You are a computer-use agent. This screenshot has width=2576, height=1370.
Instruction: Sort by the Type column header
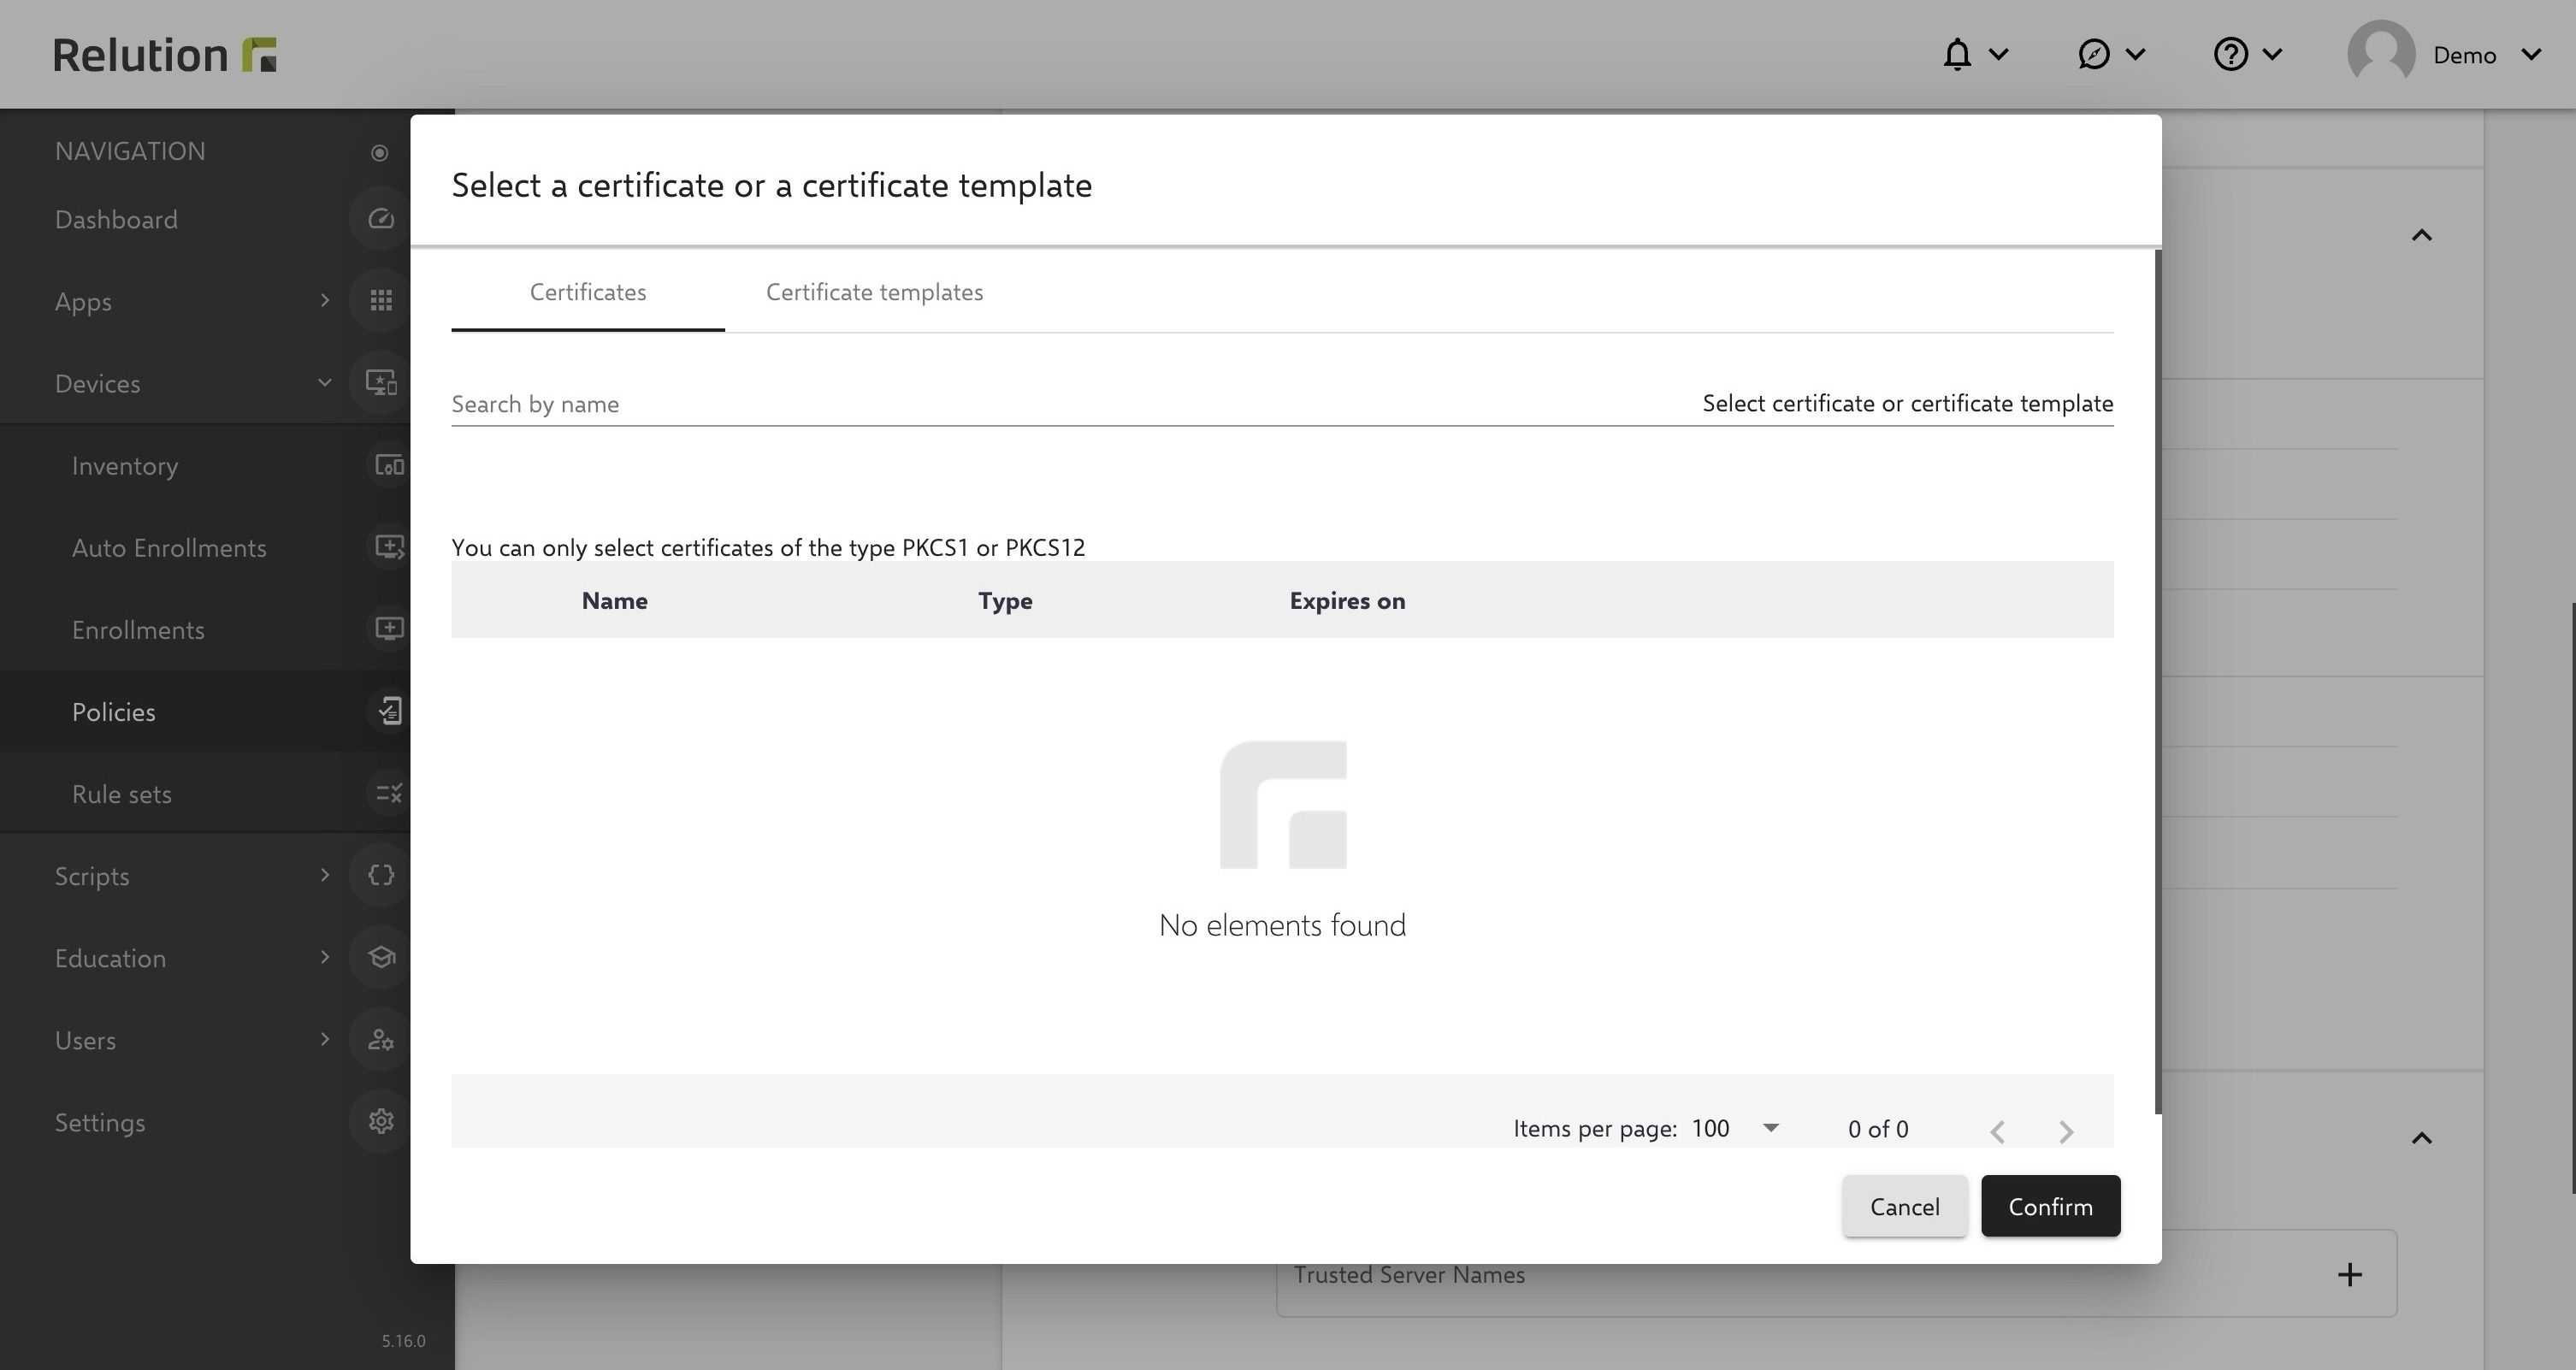click(x=1005, y=600)
